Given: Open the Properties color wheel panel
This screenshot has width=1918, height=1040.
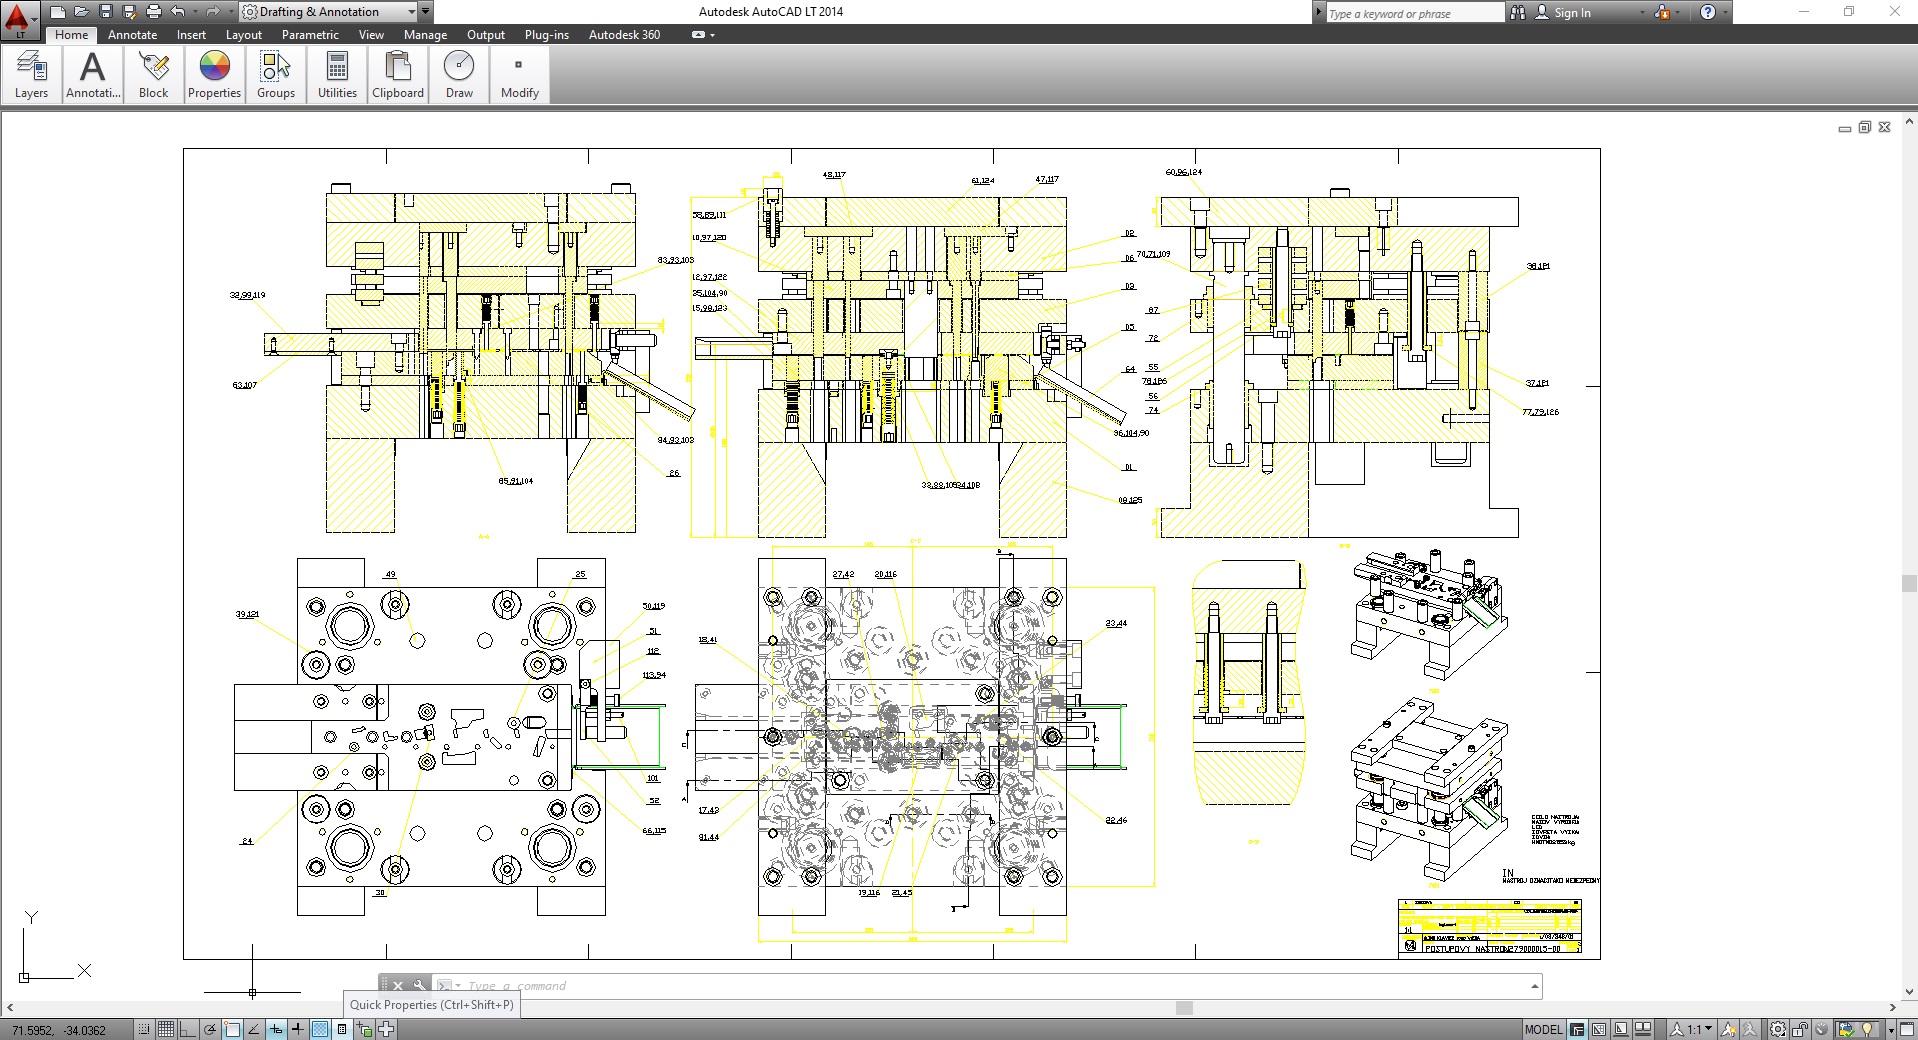Looking at the screenshot, I should pyautogui.click(x=214, y=74).
